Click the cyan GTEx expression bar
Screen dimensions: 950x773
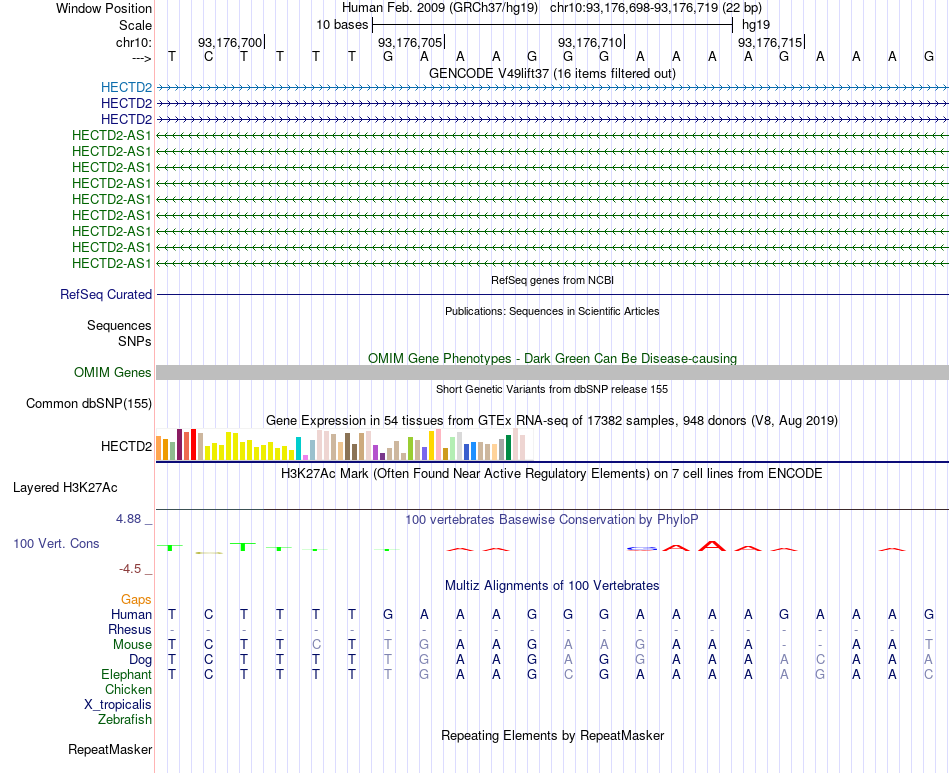pos(298,448)
